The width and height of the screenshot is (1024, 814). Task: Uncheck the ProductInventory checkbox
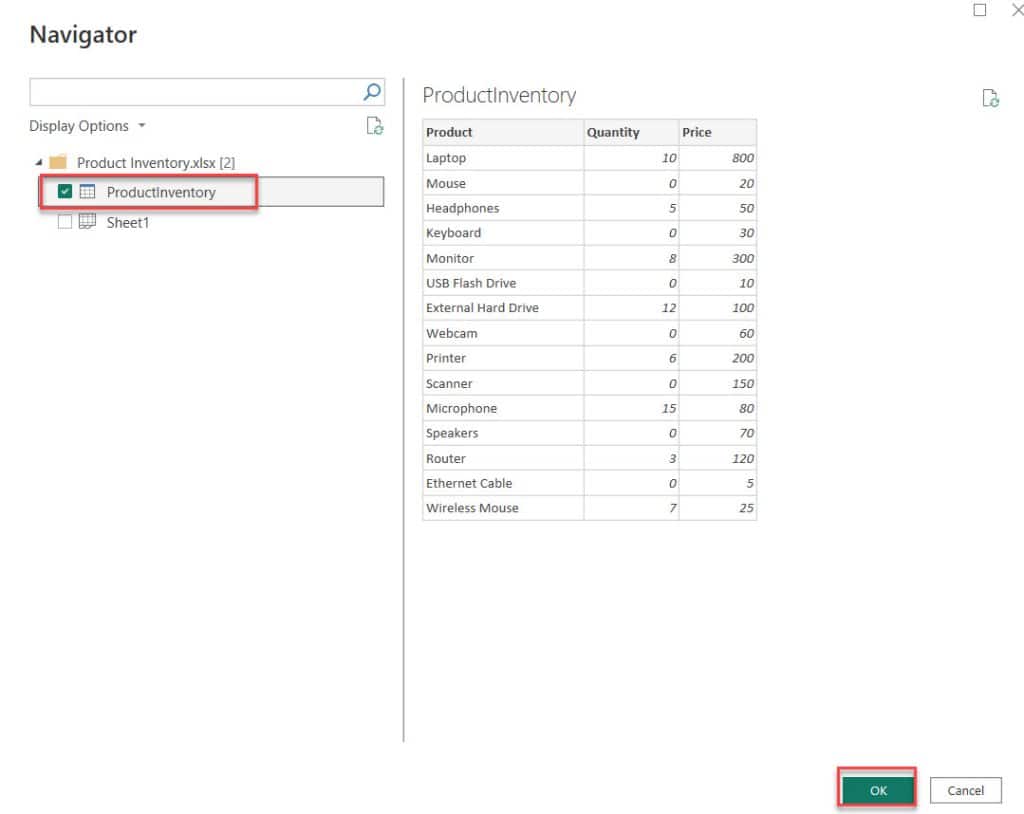pyautogui.click(x=65, y=191)
